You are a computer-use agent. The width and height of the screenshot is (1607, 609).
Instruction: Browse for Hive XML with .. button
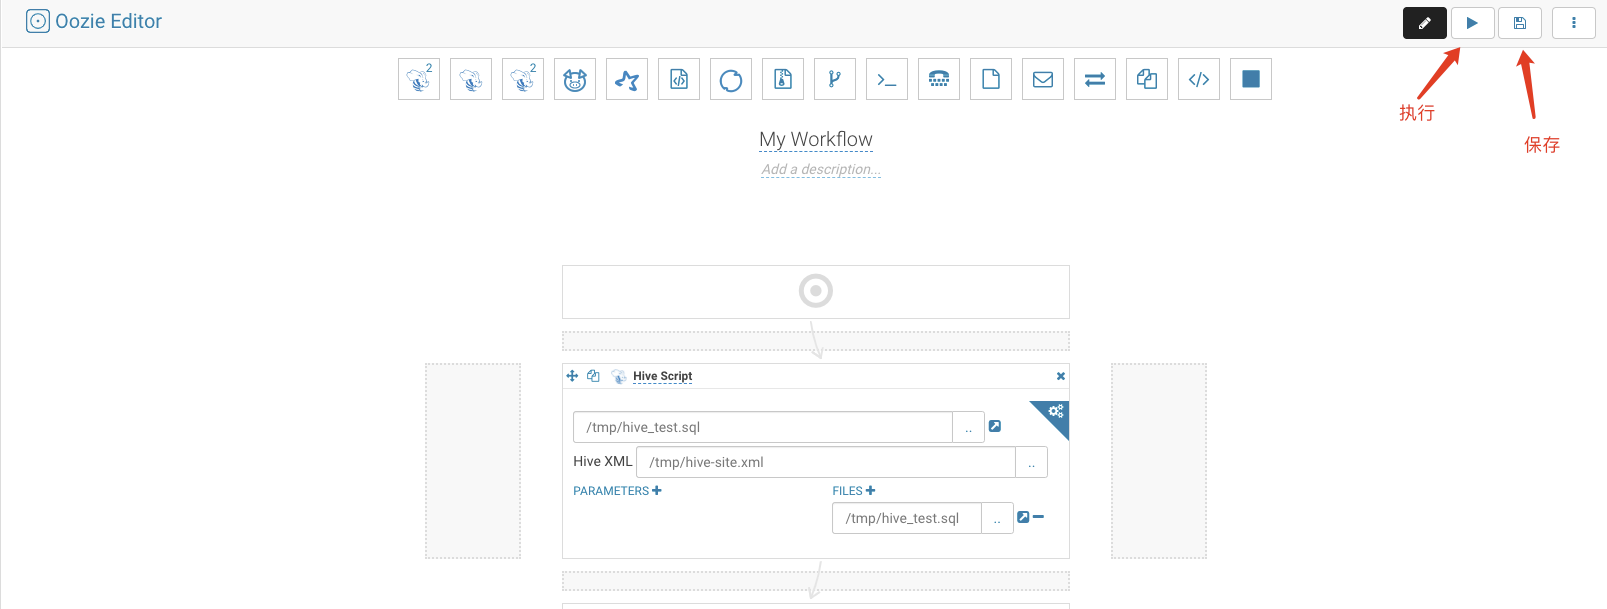tap(1031, 462)
